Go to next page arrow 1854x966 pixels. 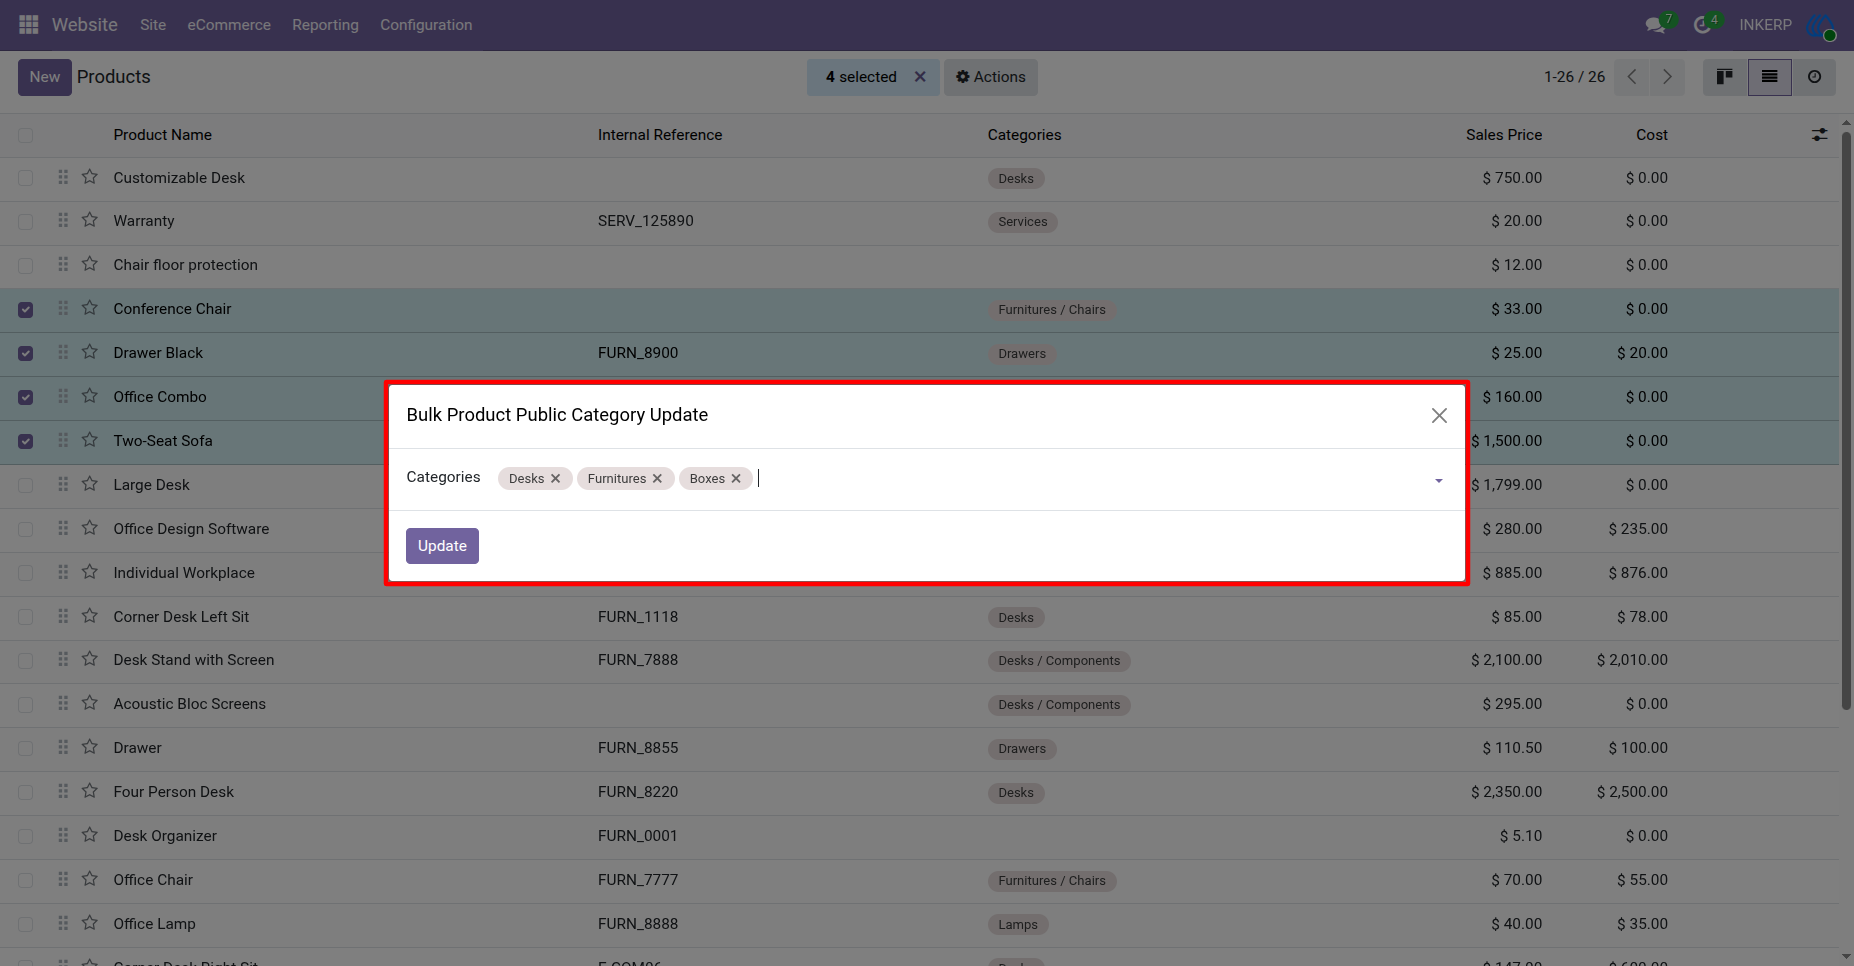(1667, 77)
